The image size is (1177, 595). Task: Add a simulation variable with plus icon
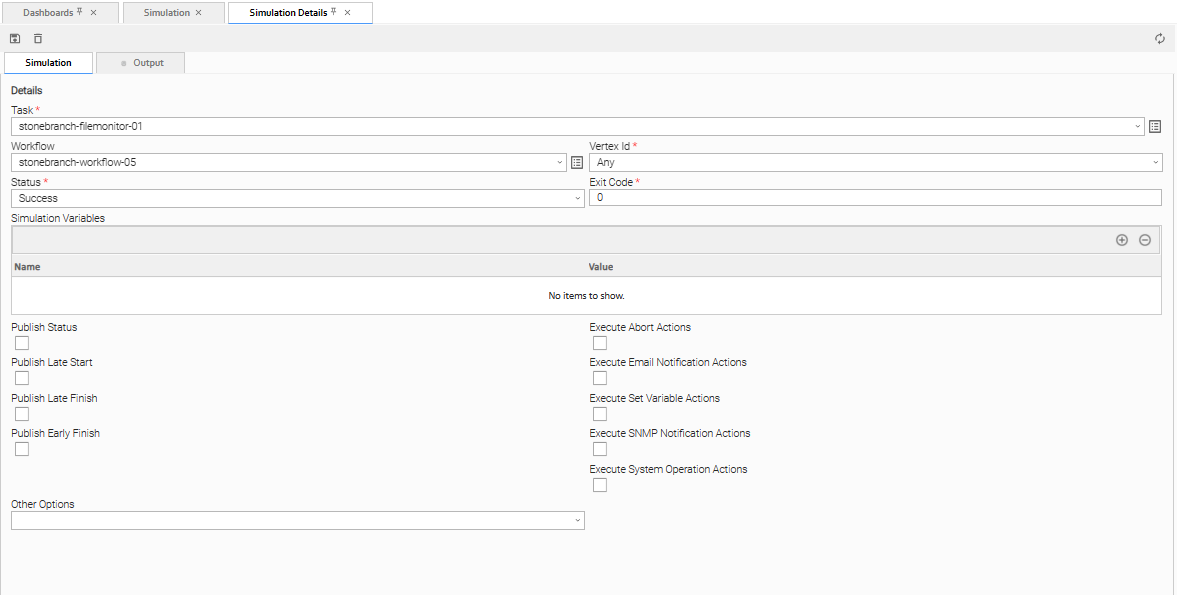(x=1122, y=240)
